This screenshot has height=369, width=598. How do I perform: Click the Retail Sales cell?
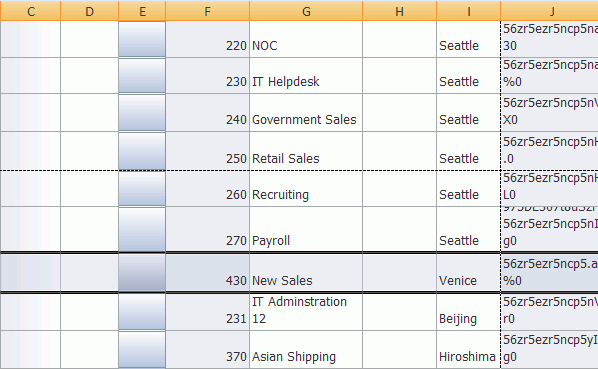tap(306, 151)
